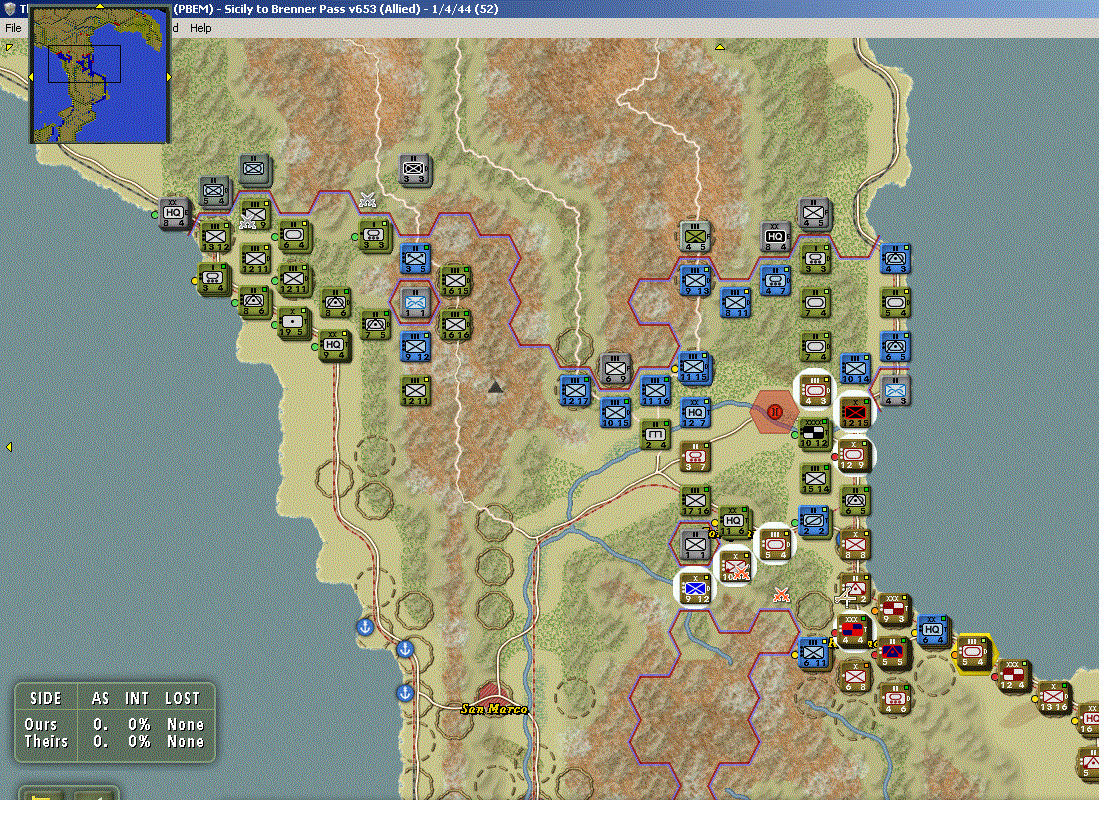
Task: Select the green 16-15 infantry regiment
Action: (455, 281)
